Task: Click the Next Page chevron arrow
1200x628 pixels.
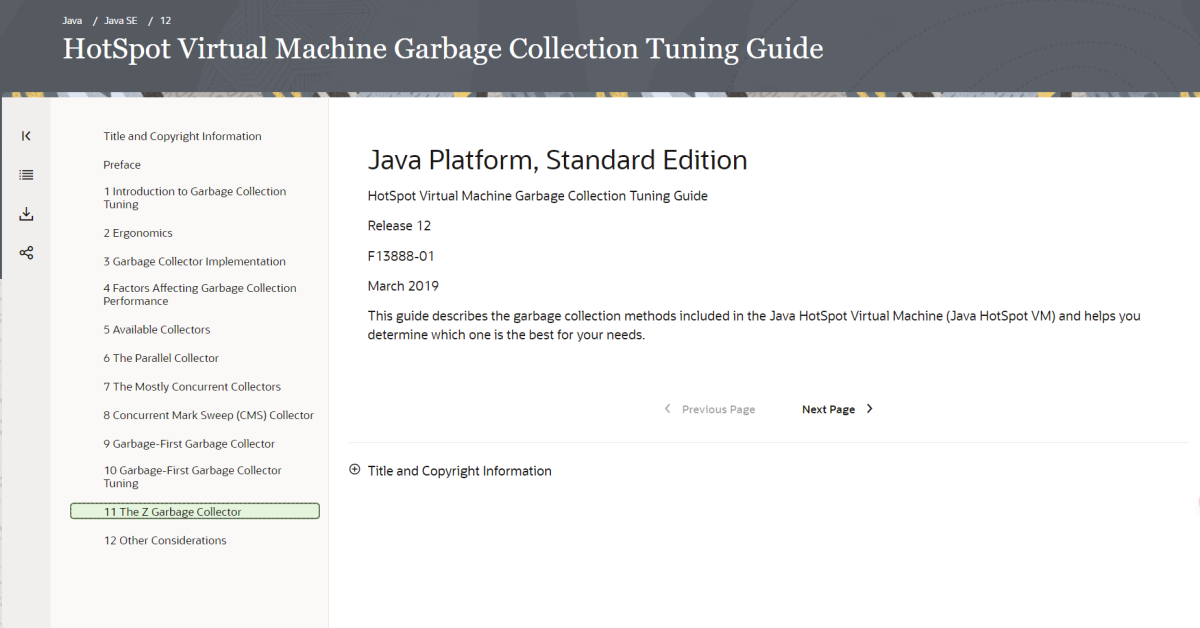Action: [870, 408]
